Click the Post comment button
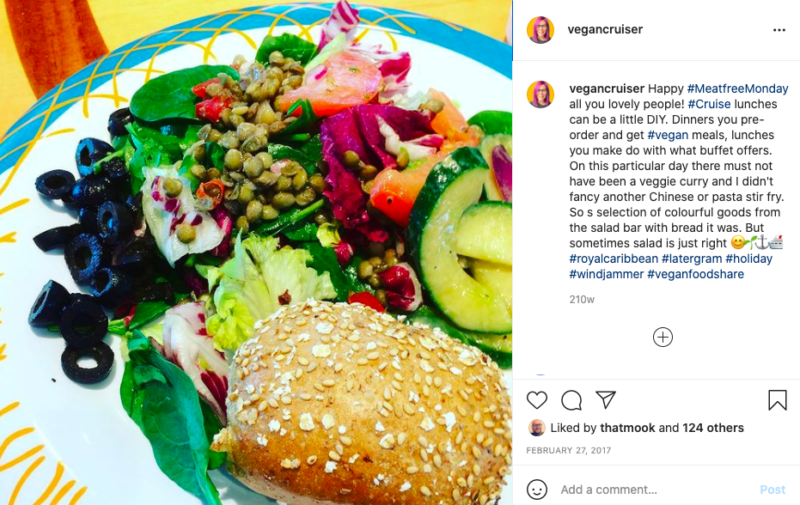The width and height of the screenshot is (800, 505). click(x=772, y=490)
